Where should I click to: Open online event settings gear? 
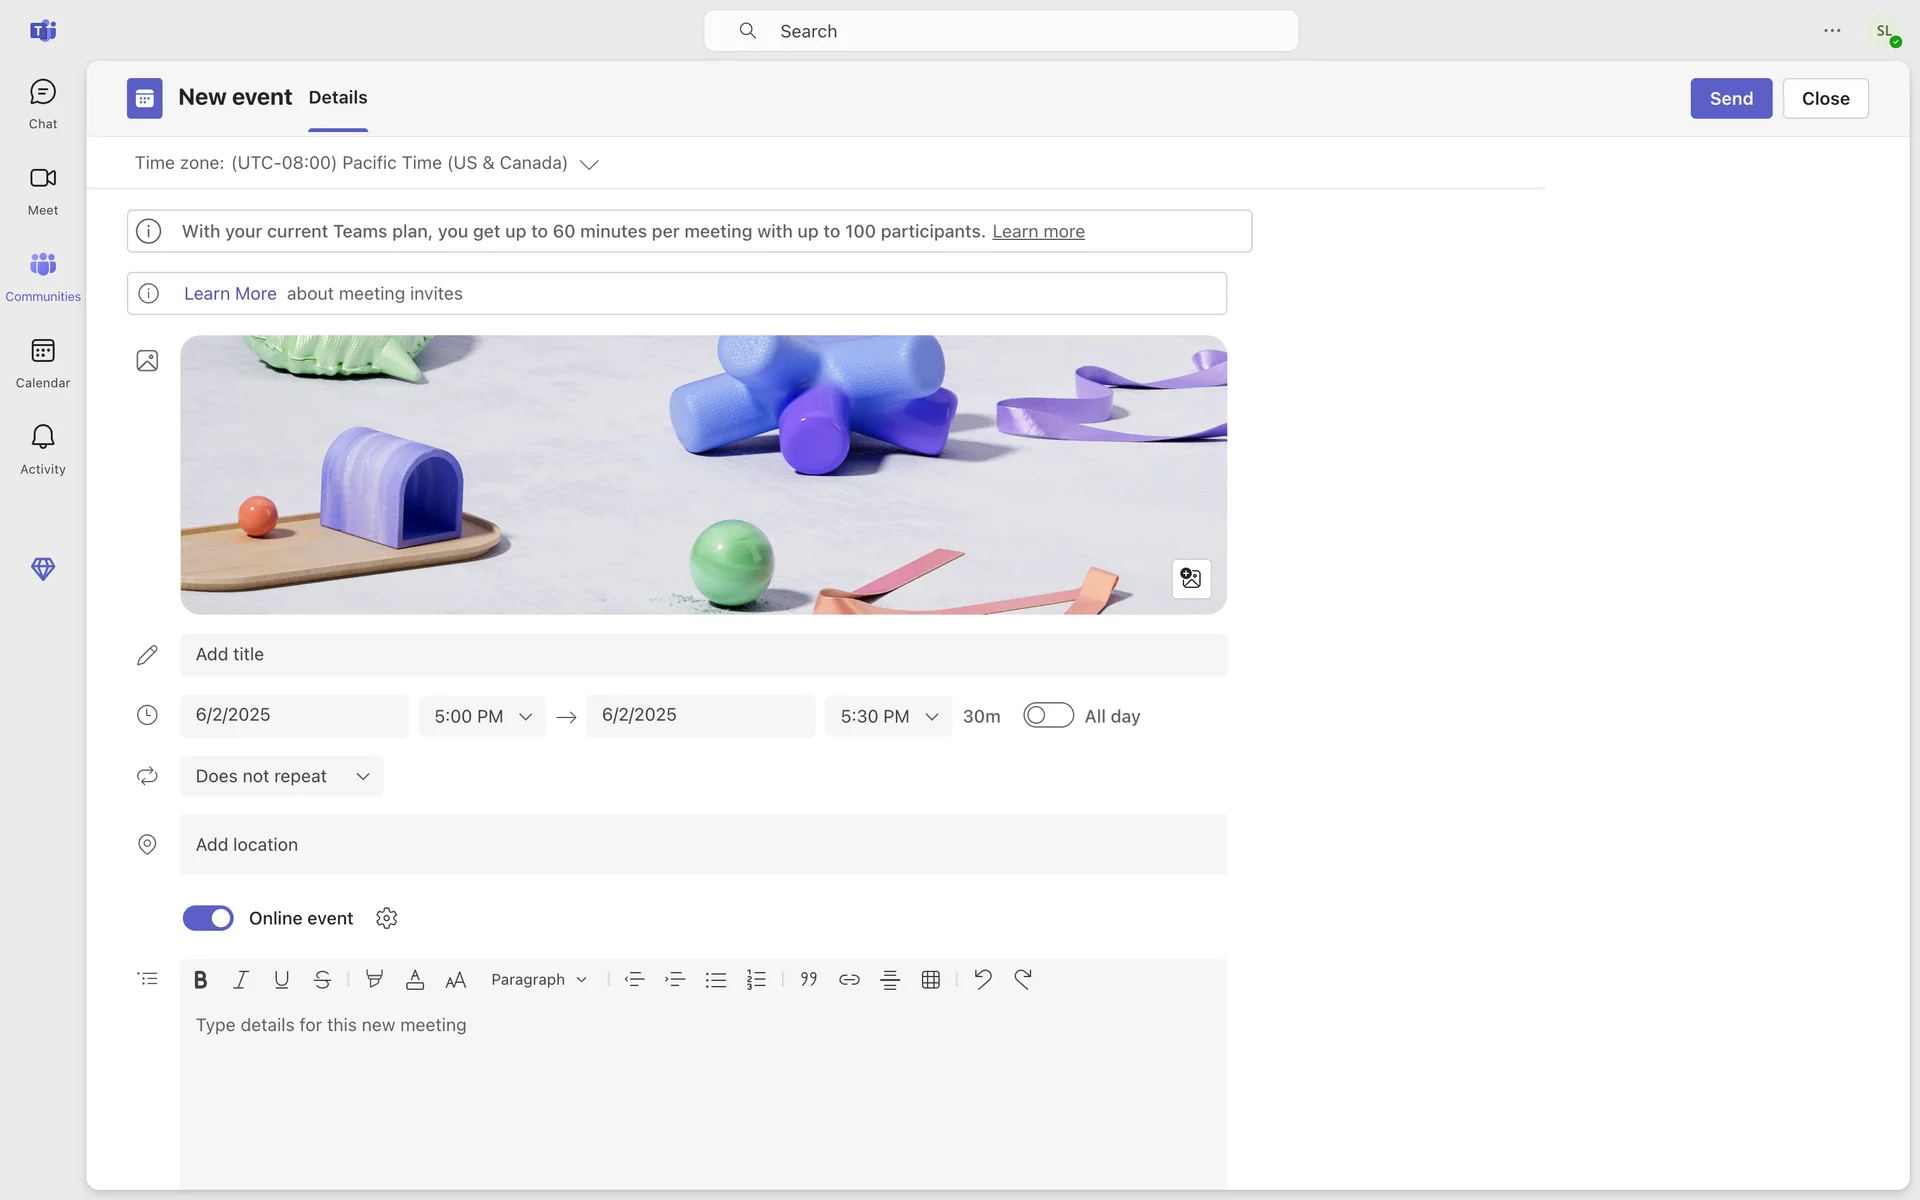click(387, 918)
